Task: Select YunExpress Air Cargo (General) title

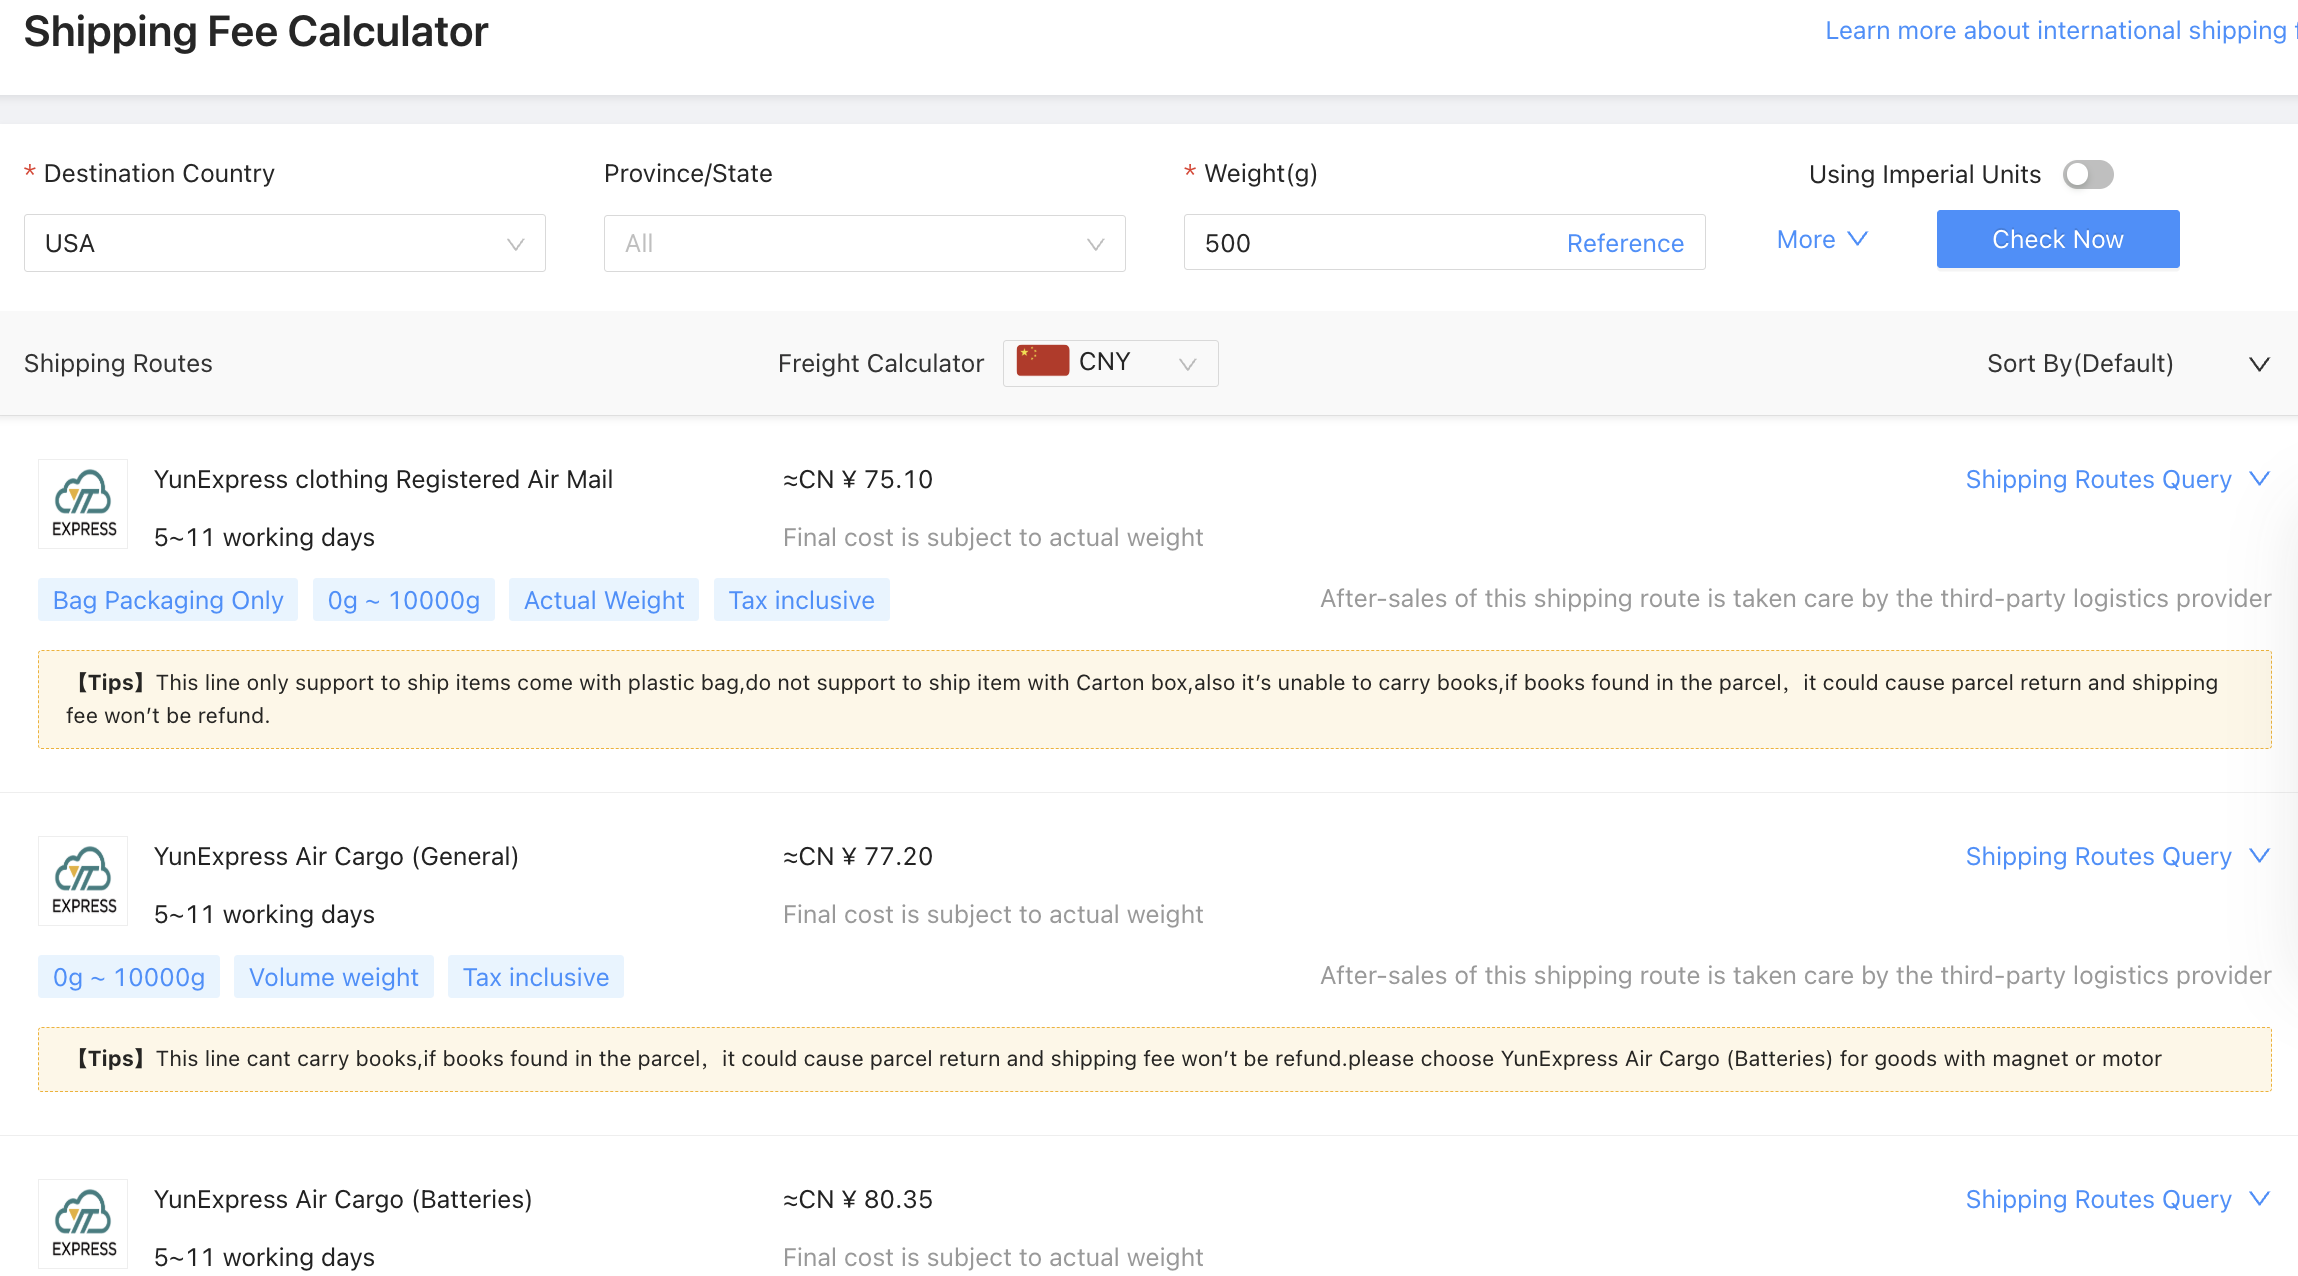Action: point(336,856)
